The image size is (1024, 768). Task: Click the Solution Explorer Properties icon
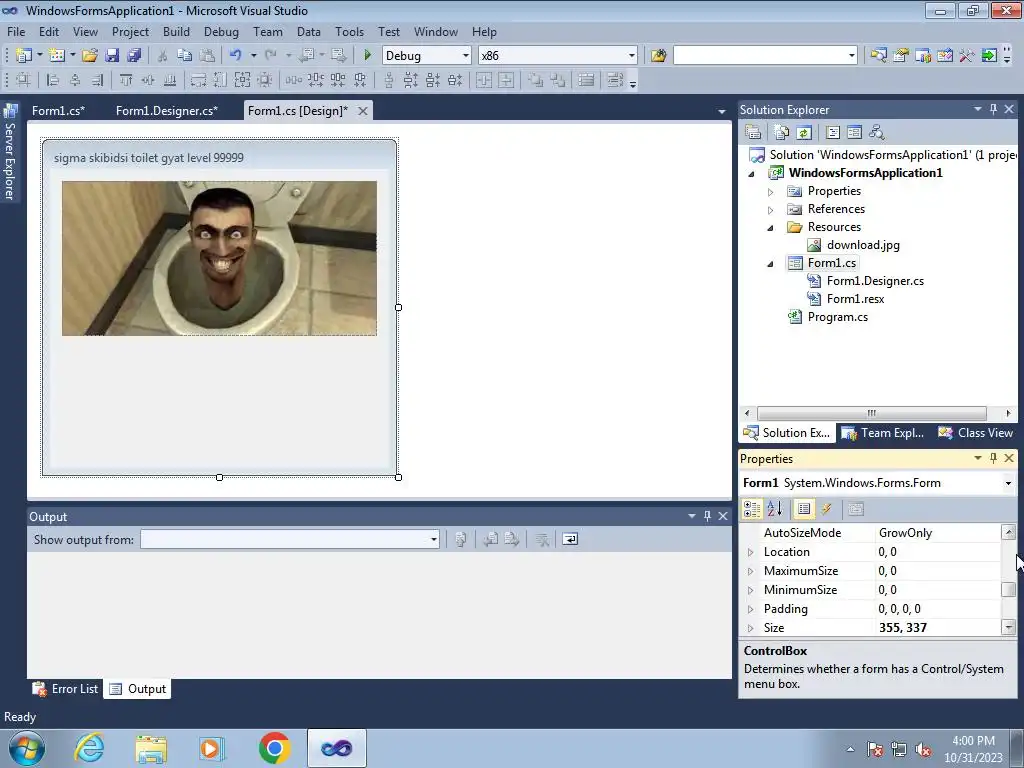click(753, 133)
